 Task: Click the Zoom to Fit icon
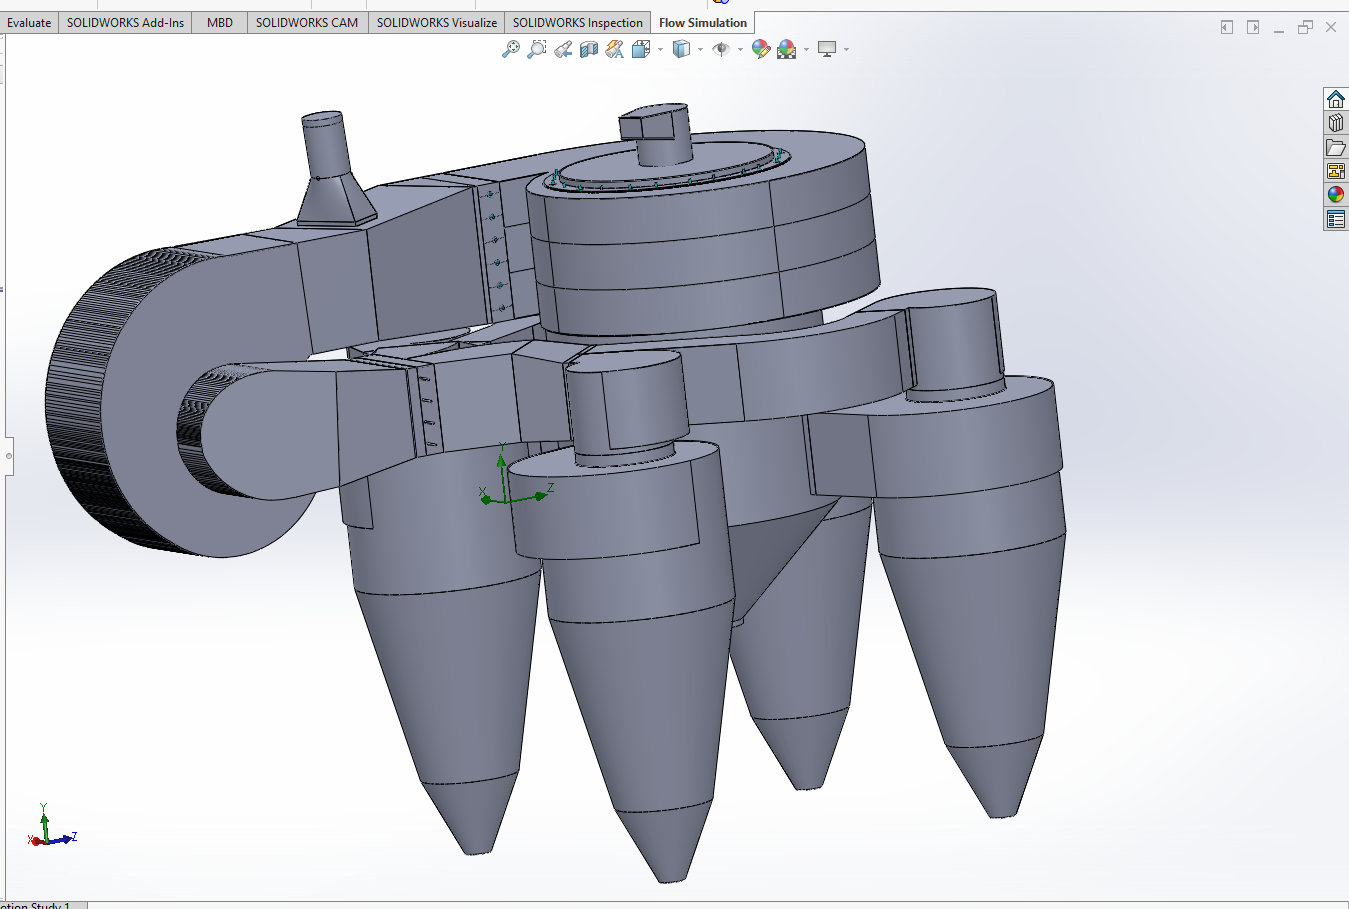pyautogui.click(x=510, y=49)
